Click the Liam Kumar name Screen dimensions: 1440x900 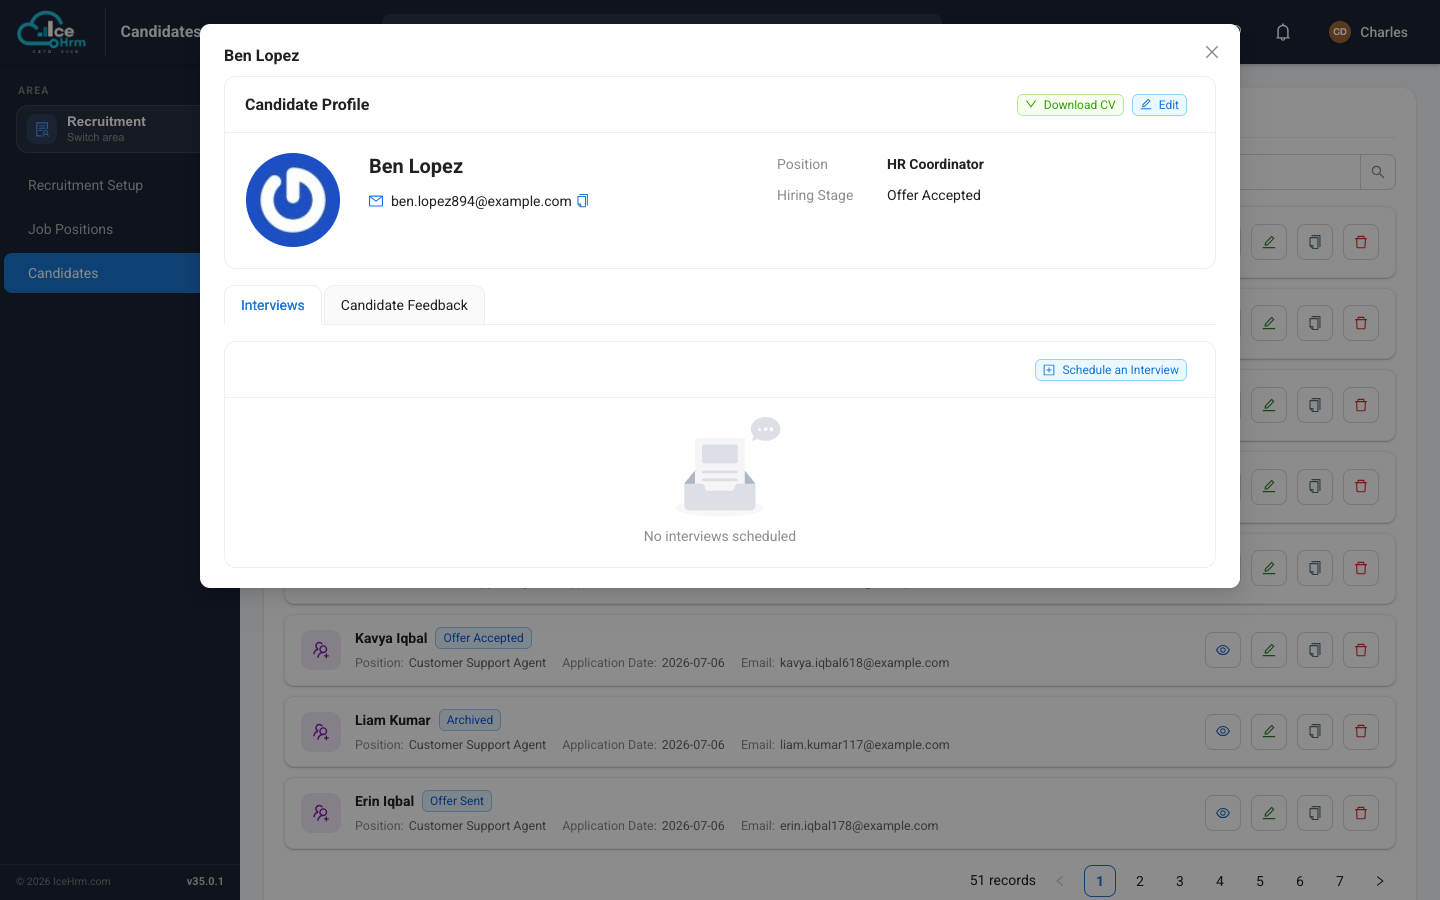(392, 720)
